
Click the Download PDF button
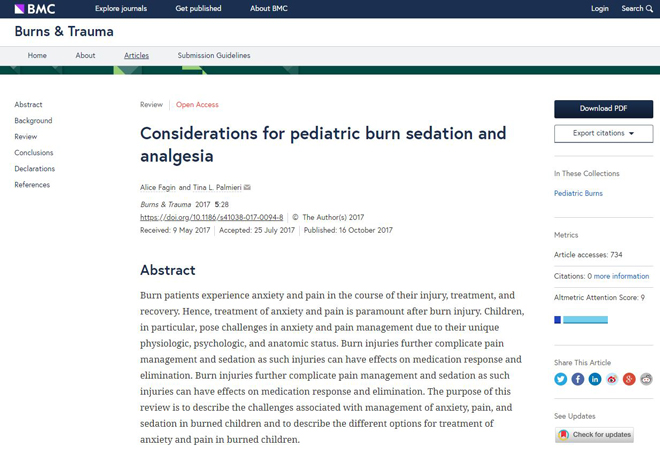pyautogui.click(x=604, y=109)
